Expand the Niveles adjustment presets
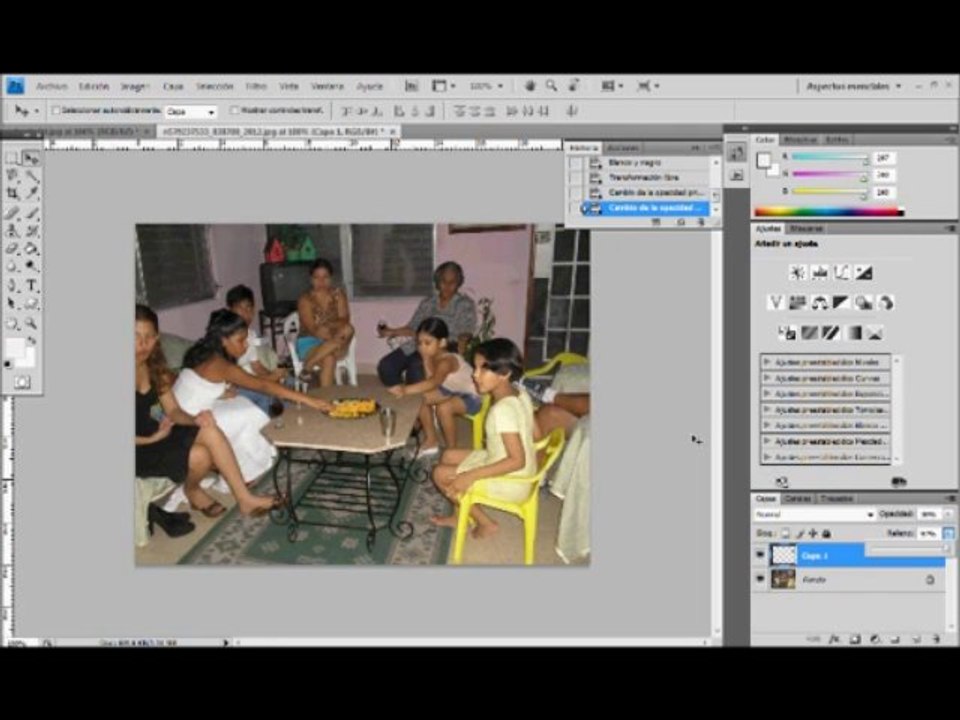 (767, 362)
